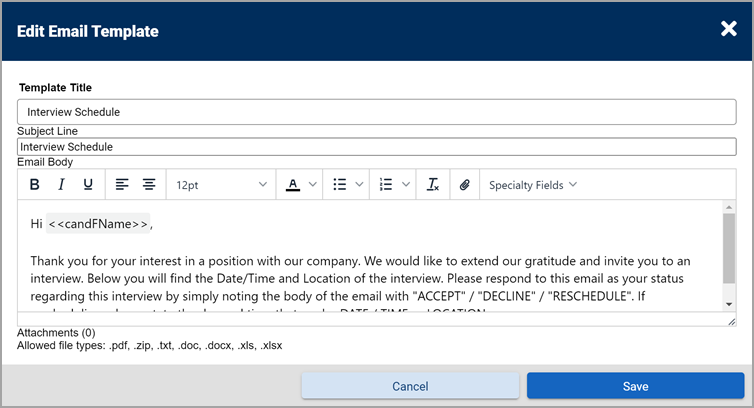Viewport: 754px width, 408px height.
Task: Expand numbered list style options arrow
Action: tap(406, 185)
